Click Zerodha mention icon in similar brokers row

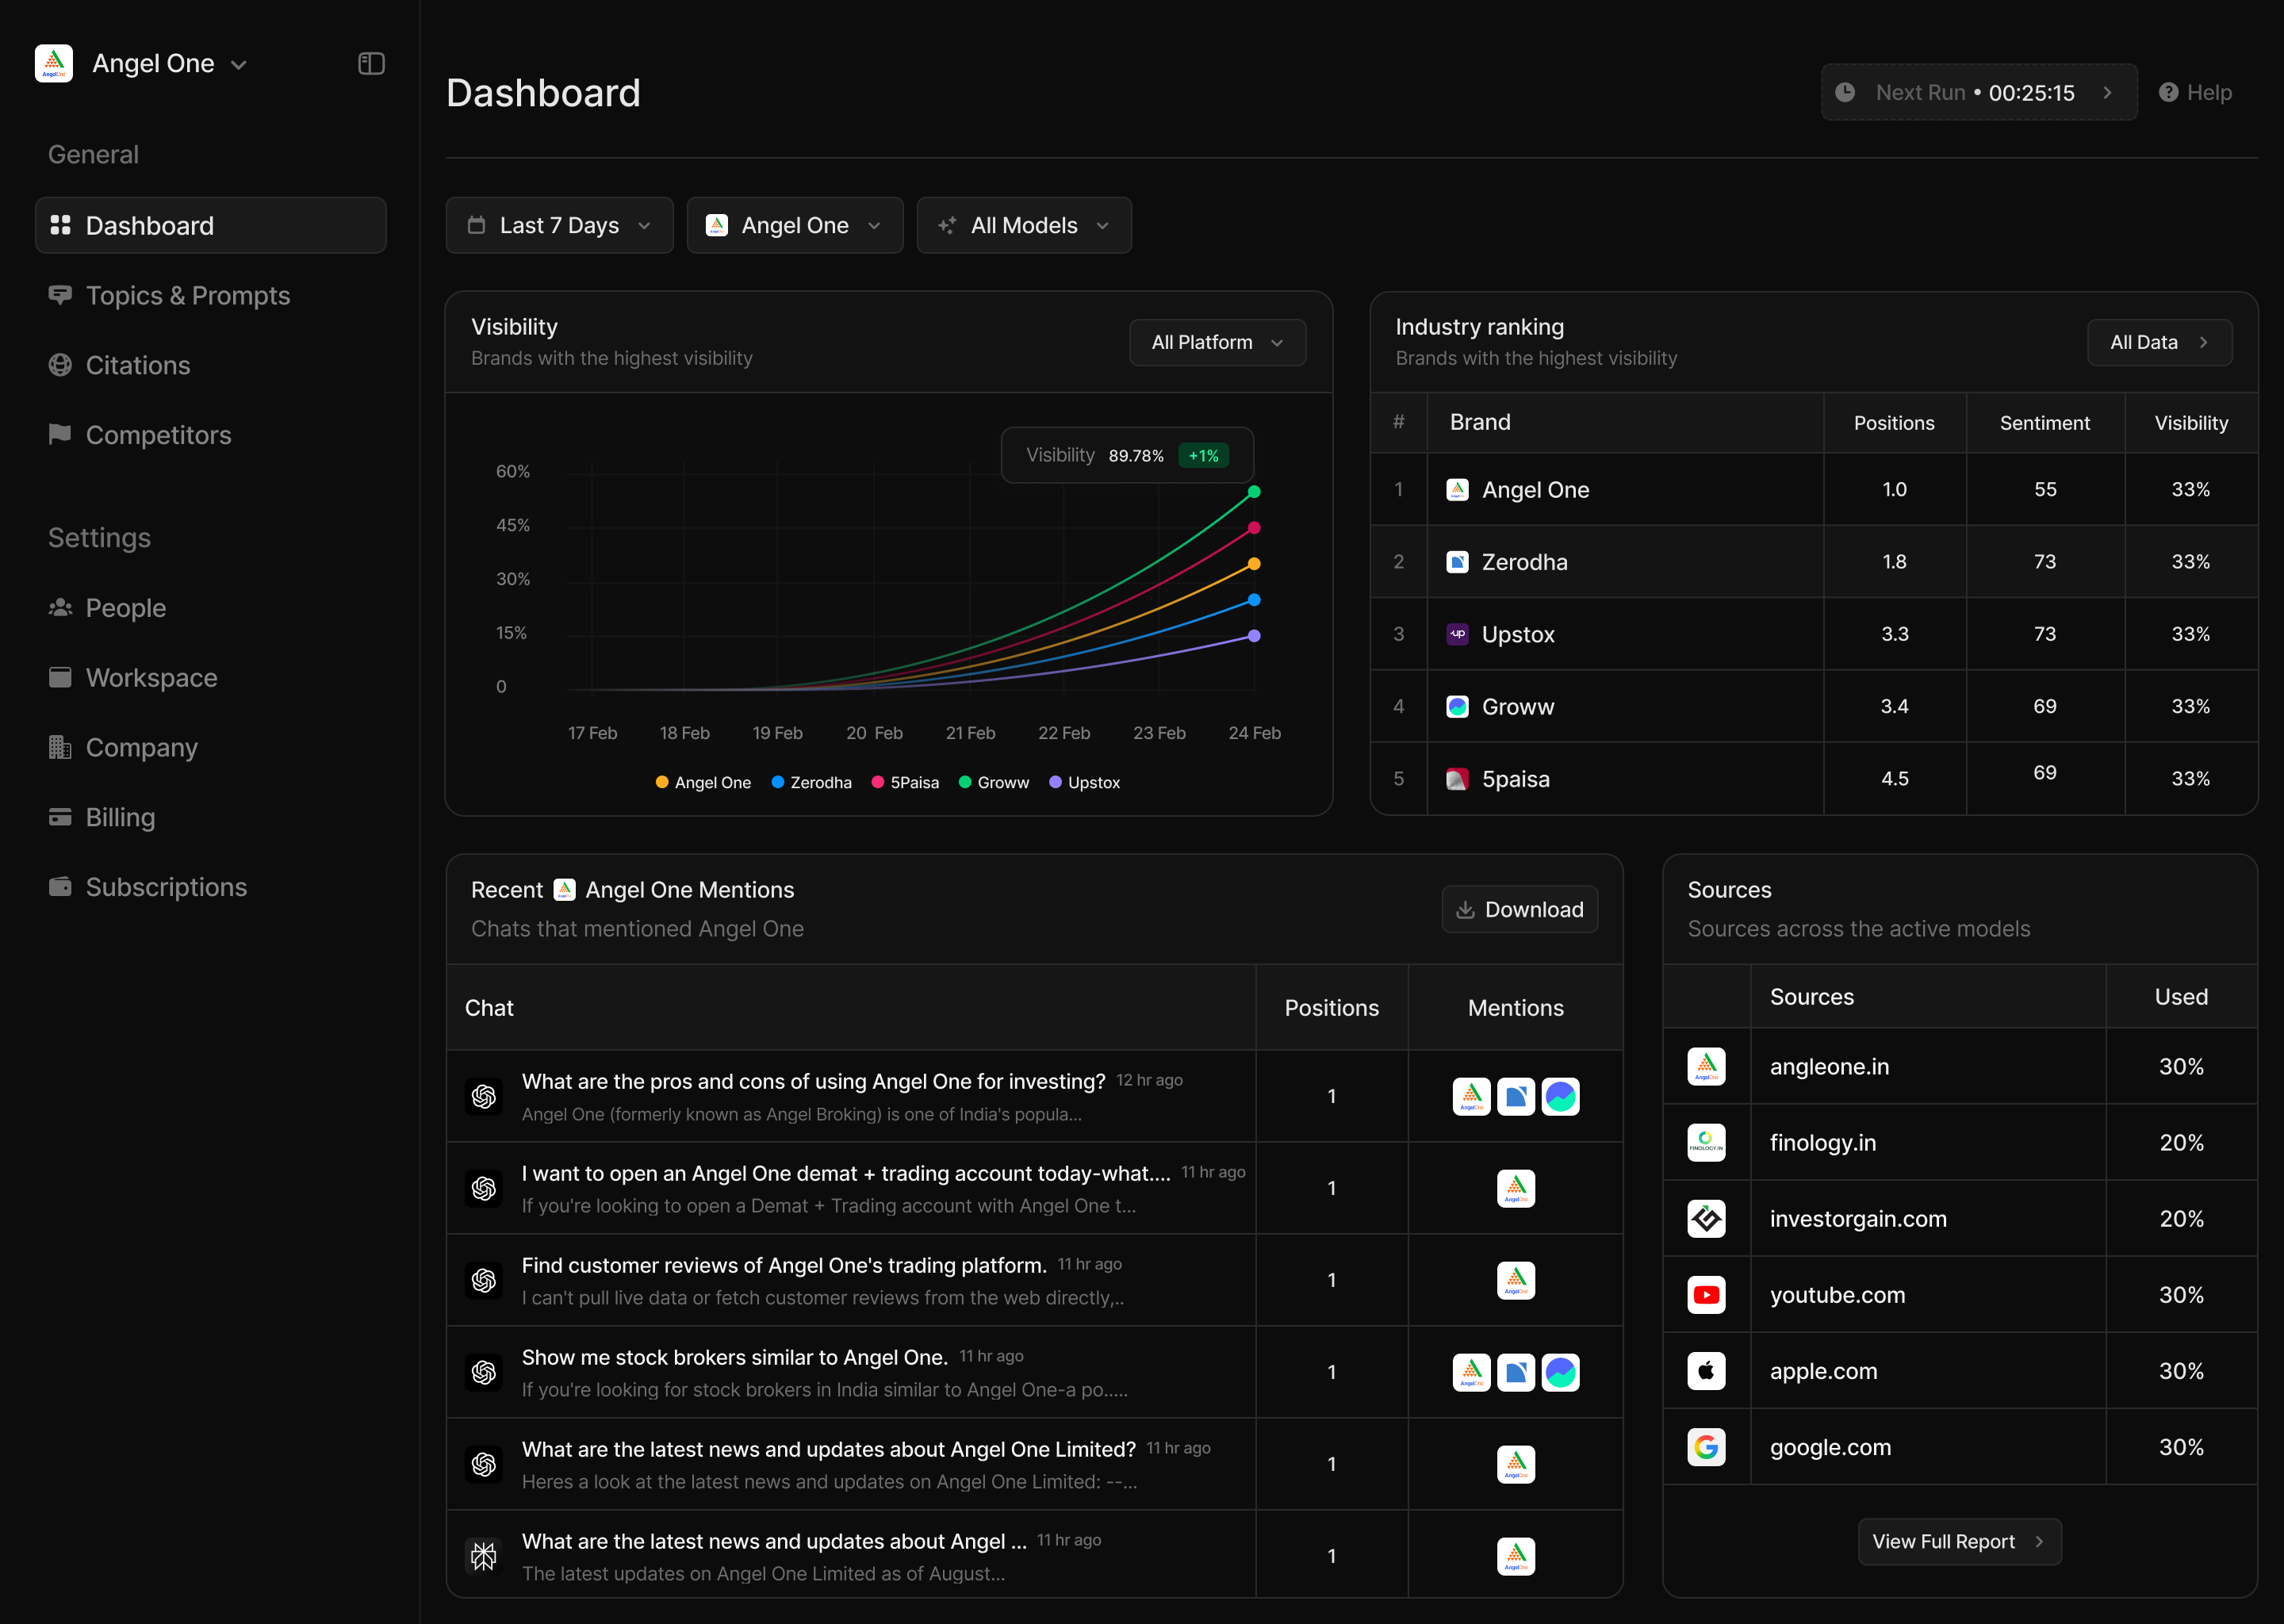(1516, 1373)
